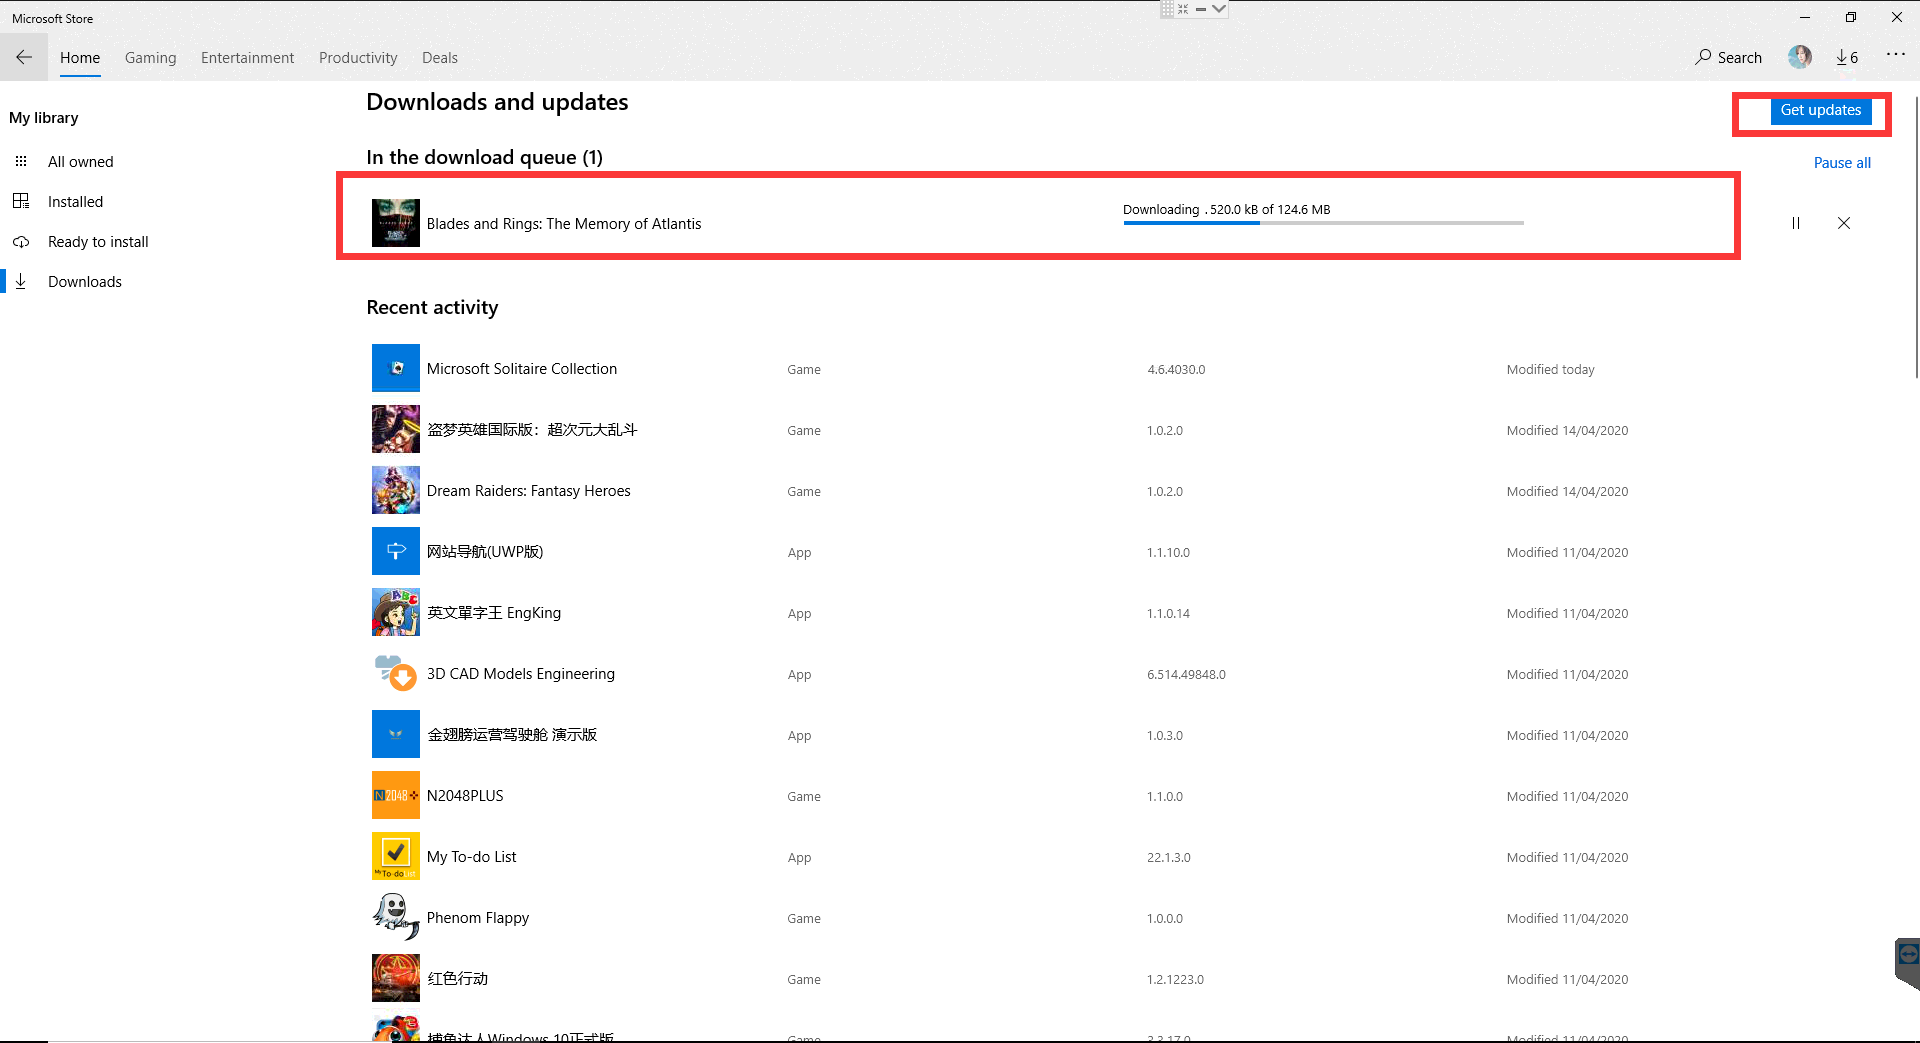Switch to the Gaming tab
The width and height of the screenshot is (1920, 1043).
(x=151, y=58)
